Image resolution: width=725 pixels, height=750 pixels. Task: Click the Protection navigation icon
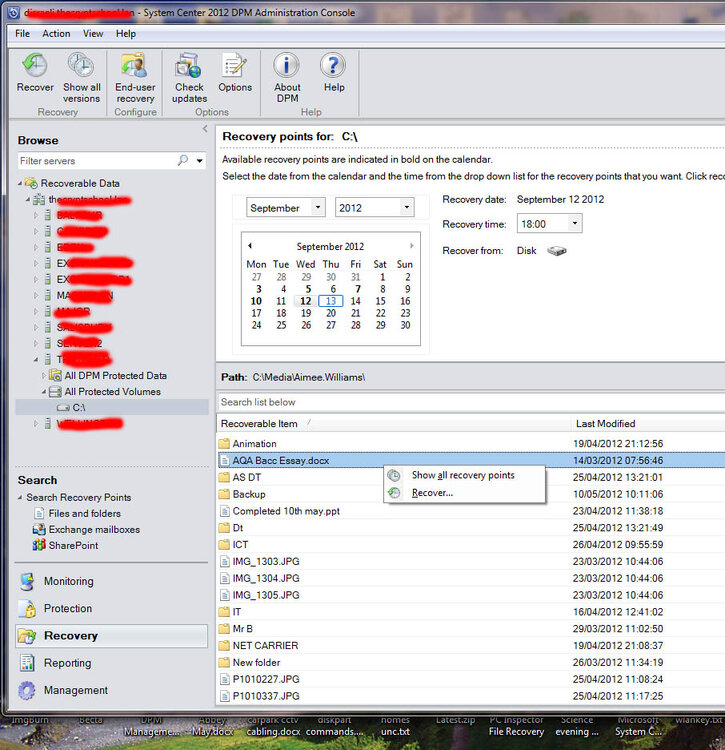click(27, 608)
